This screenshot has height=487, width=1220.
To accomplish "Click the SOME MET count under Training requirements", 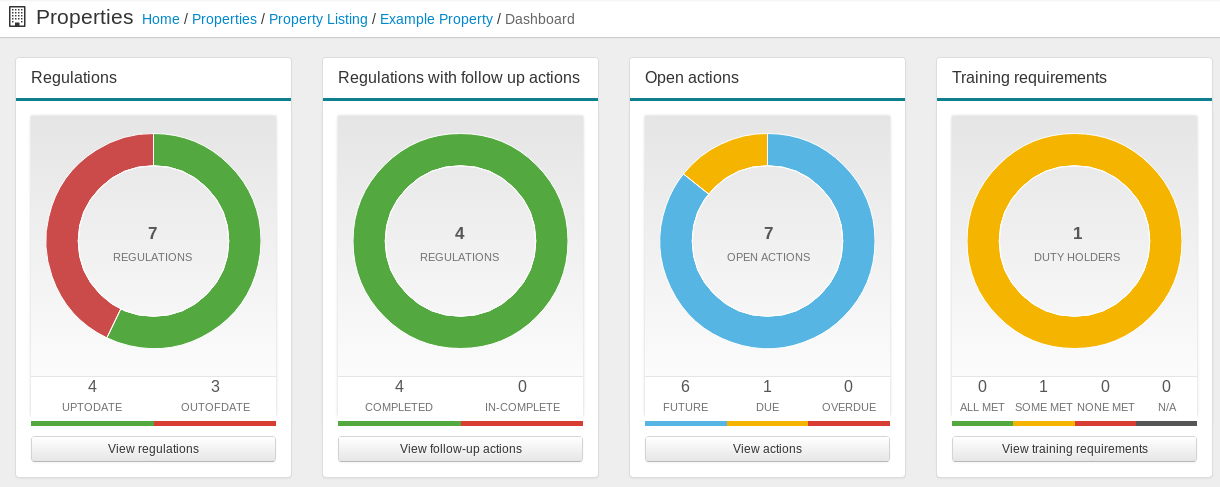I will (x=1043, y=387).
